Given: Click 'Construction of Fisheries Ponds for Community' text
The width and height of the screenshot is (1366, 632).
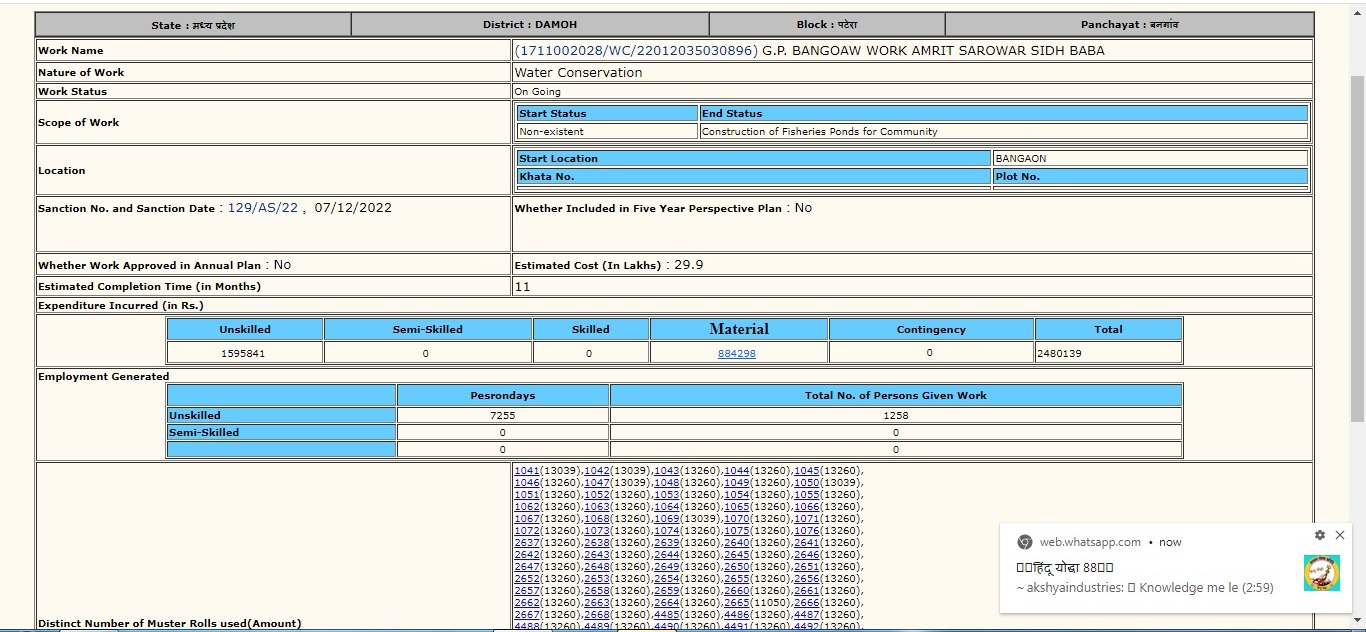Looking at the screenshot, I should (x=820, y=131).
